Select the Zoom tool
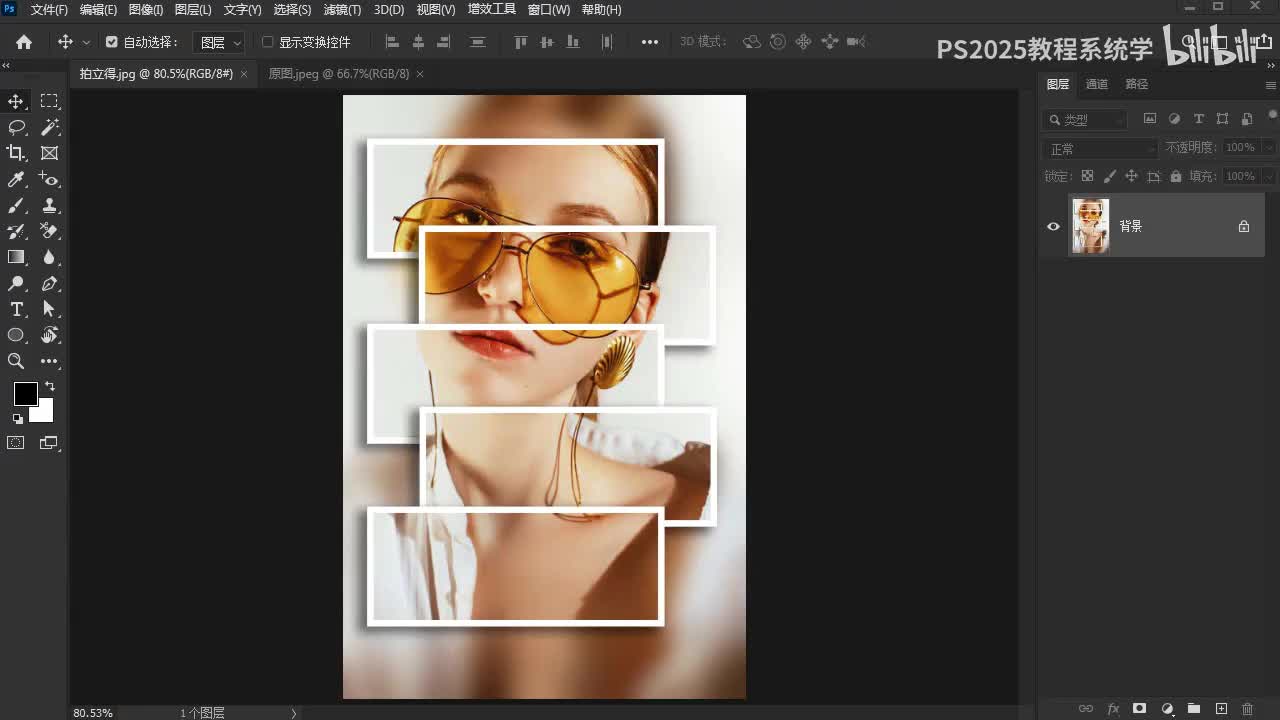The height and width of the screenshot is (720, 1280). click(x=16, y=361)
